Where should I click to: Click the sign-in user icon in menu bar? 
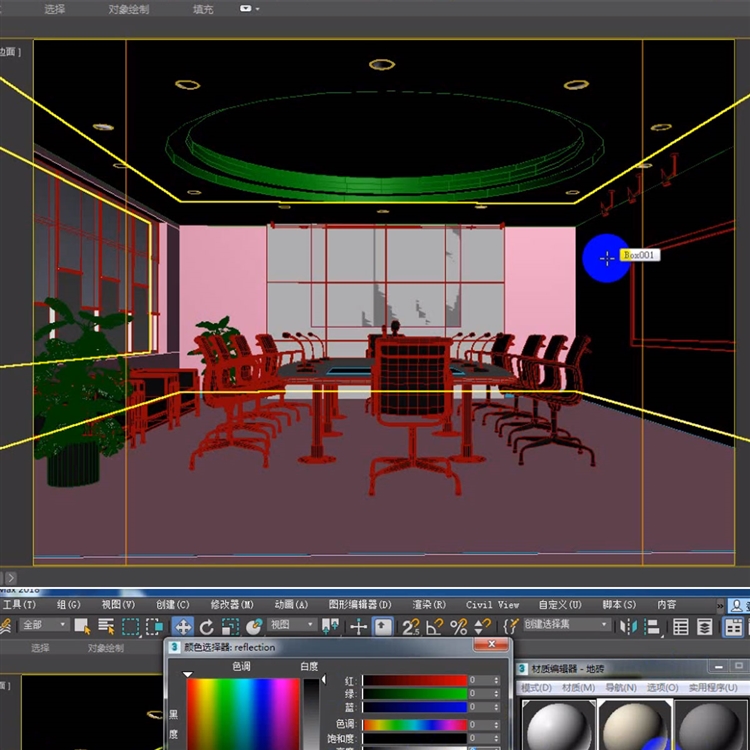[x=738, y=606]
